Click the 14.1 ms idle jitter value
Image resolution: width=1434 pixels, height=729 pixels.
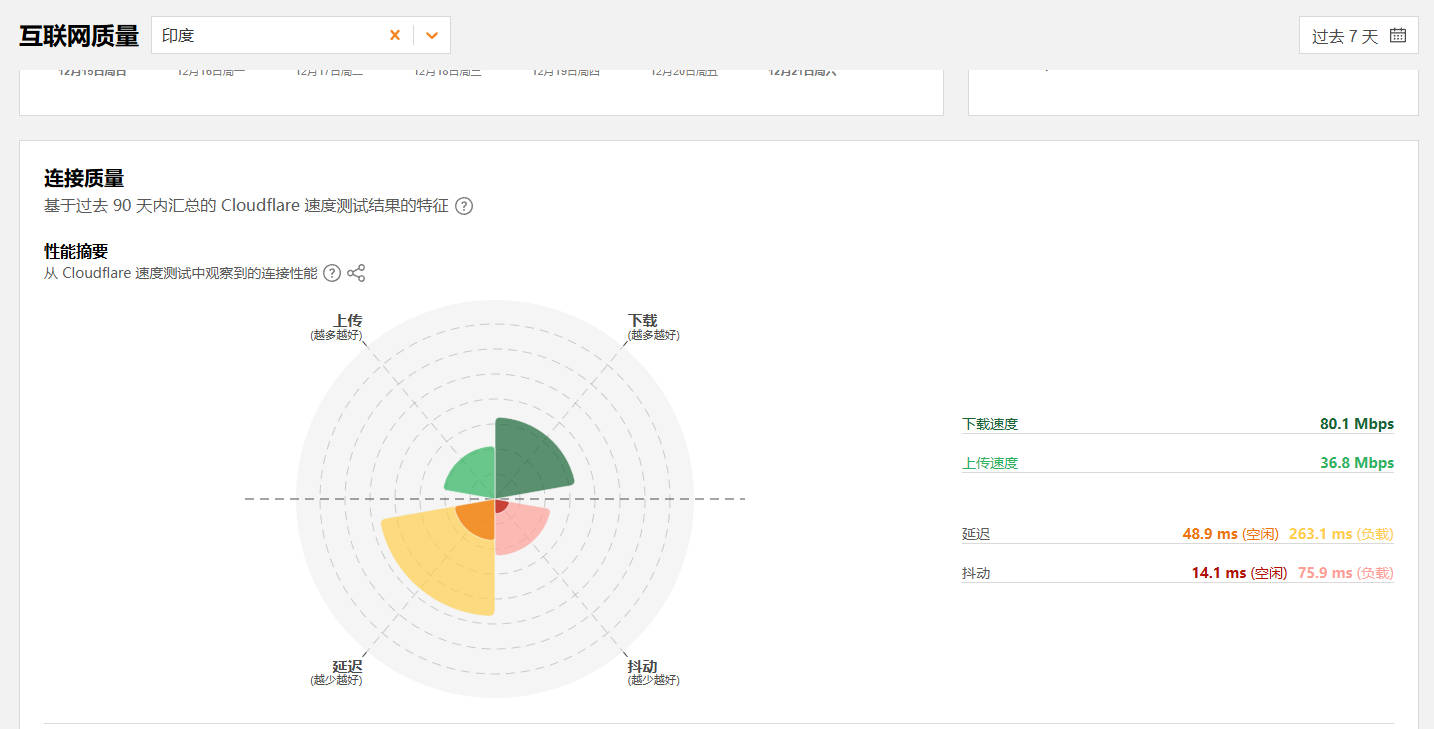tap(1218, 573)
